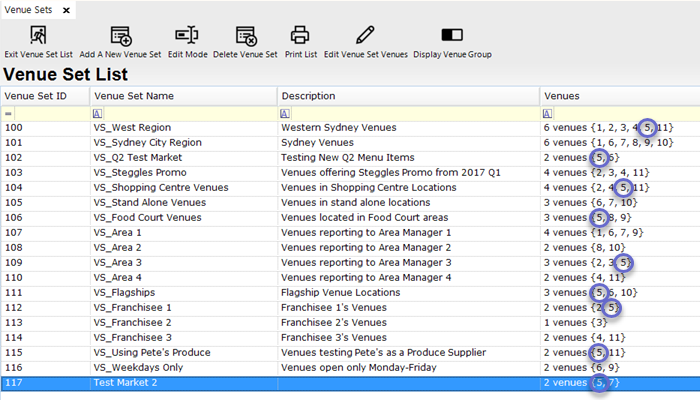The image size is (700, 400).
Task: Open Edit Venue Set Venues pencil icon
Action: (x=365, y=37)
